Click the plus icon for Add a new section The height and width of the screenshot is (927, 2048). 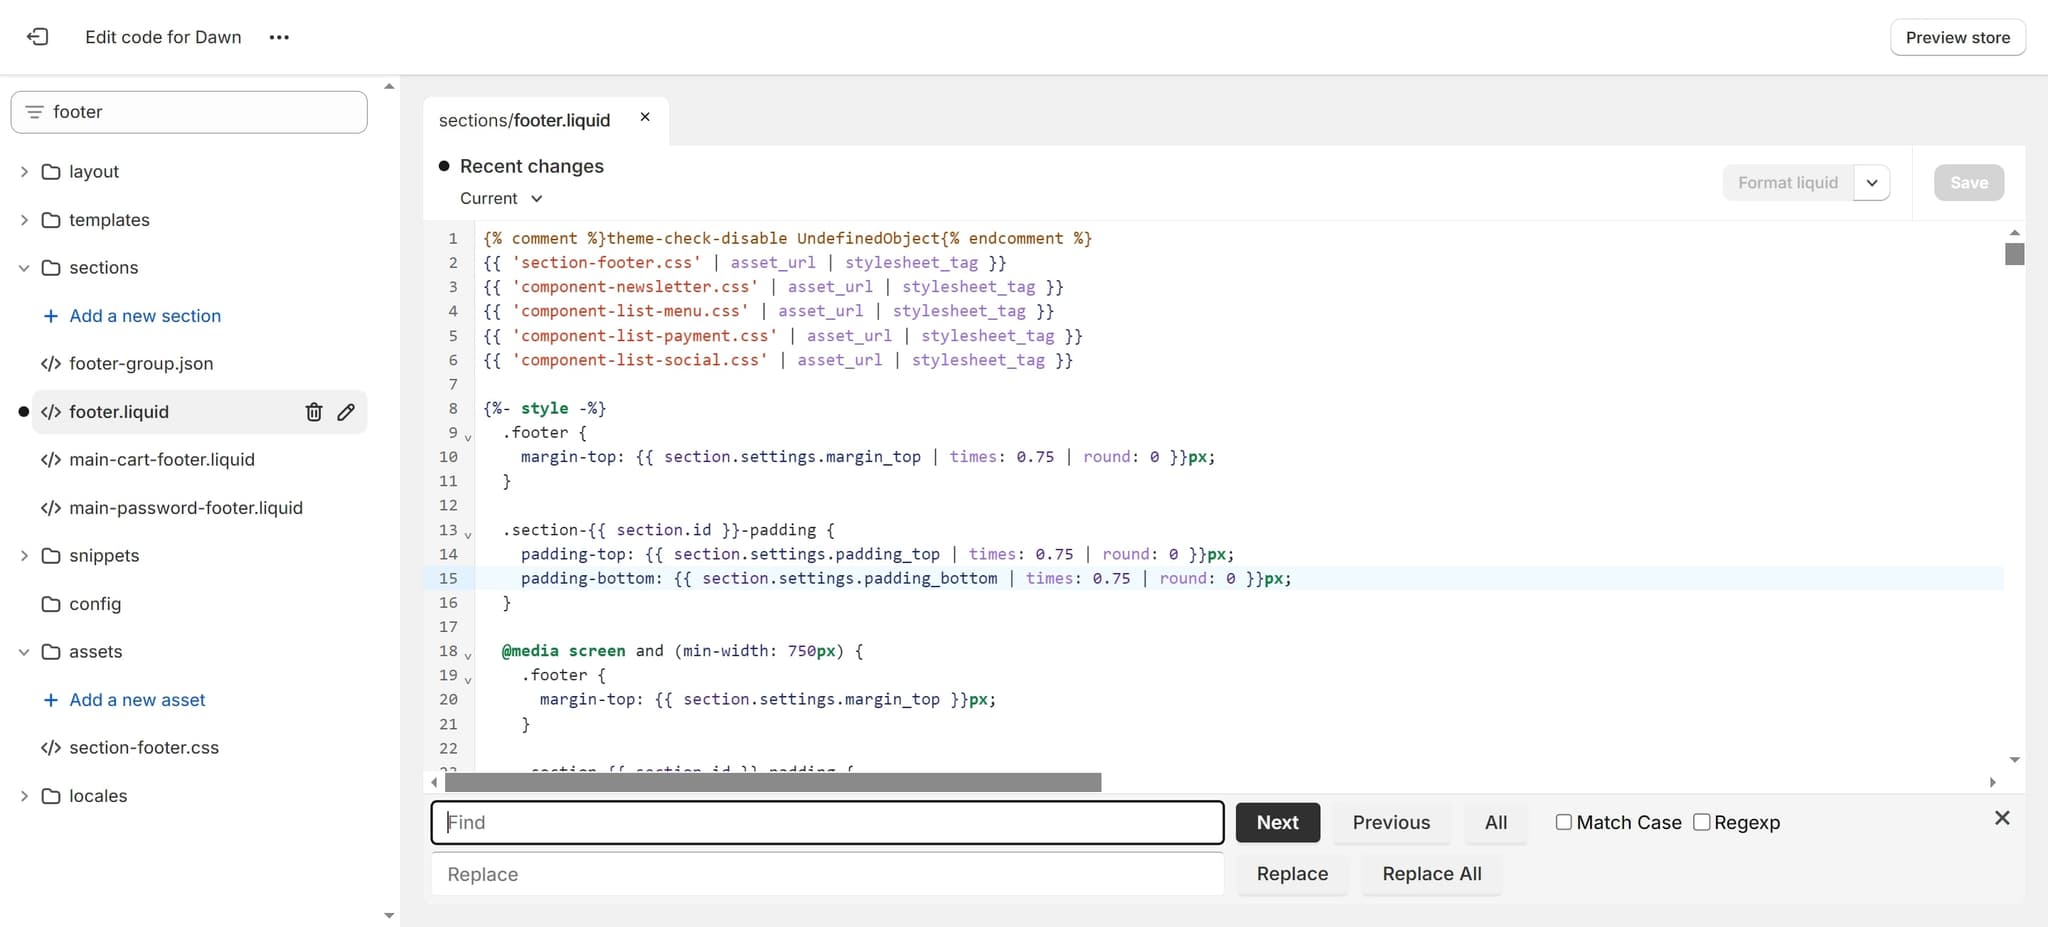coord(50,315)
